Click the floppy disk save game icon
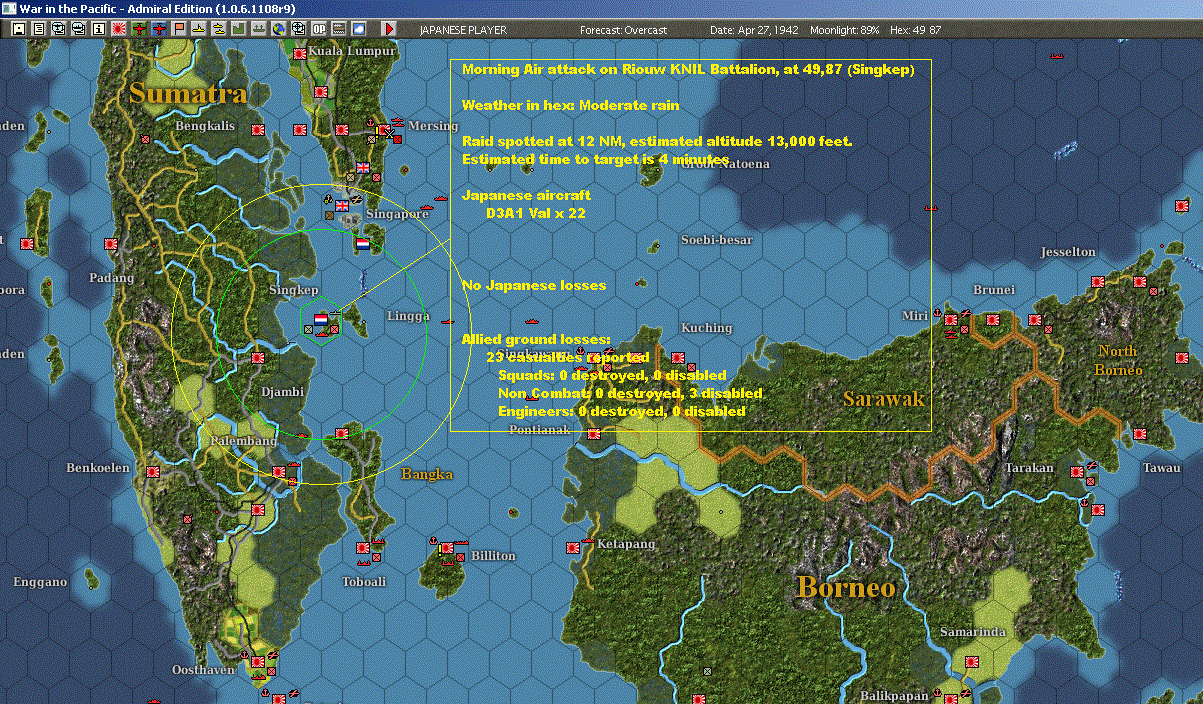Viewport: 1203px width, 704px height. pyautogui.click(x=19, y=29)
